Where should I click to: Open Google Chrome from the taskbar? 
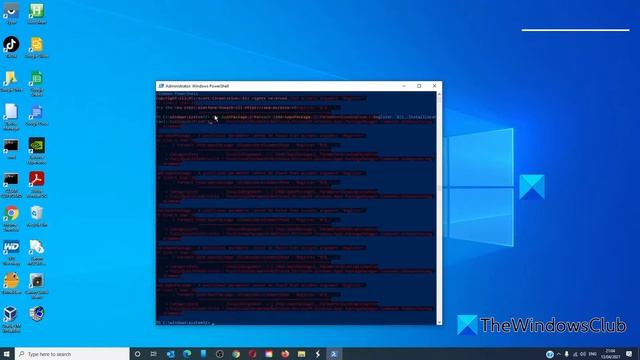[x=236, y=354]
